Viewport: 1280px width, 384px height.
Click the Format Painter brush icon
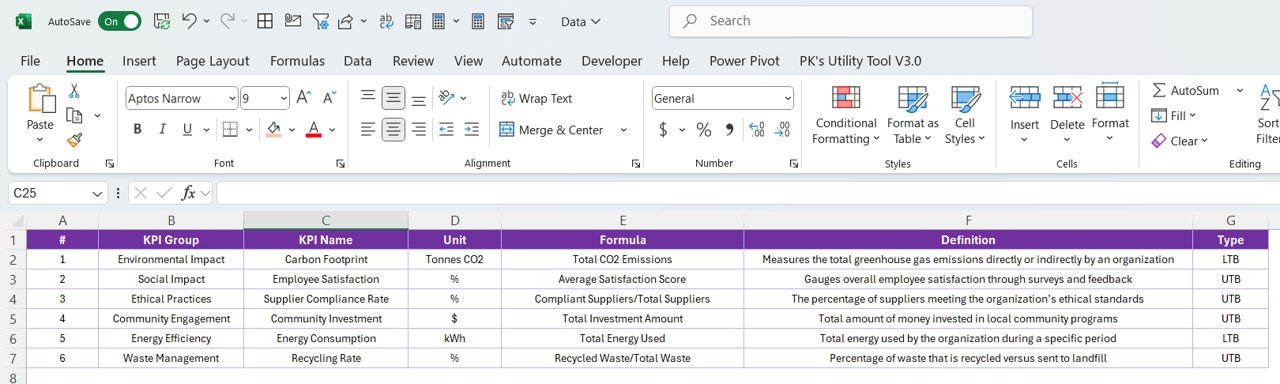[73, 140]
